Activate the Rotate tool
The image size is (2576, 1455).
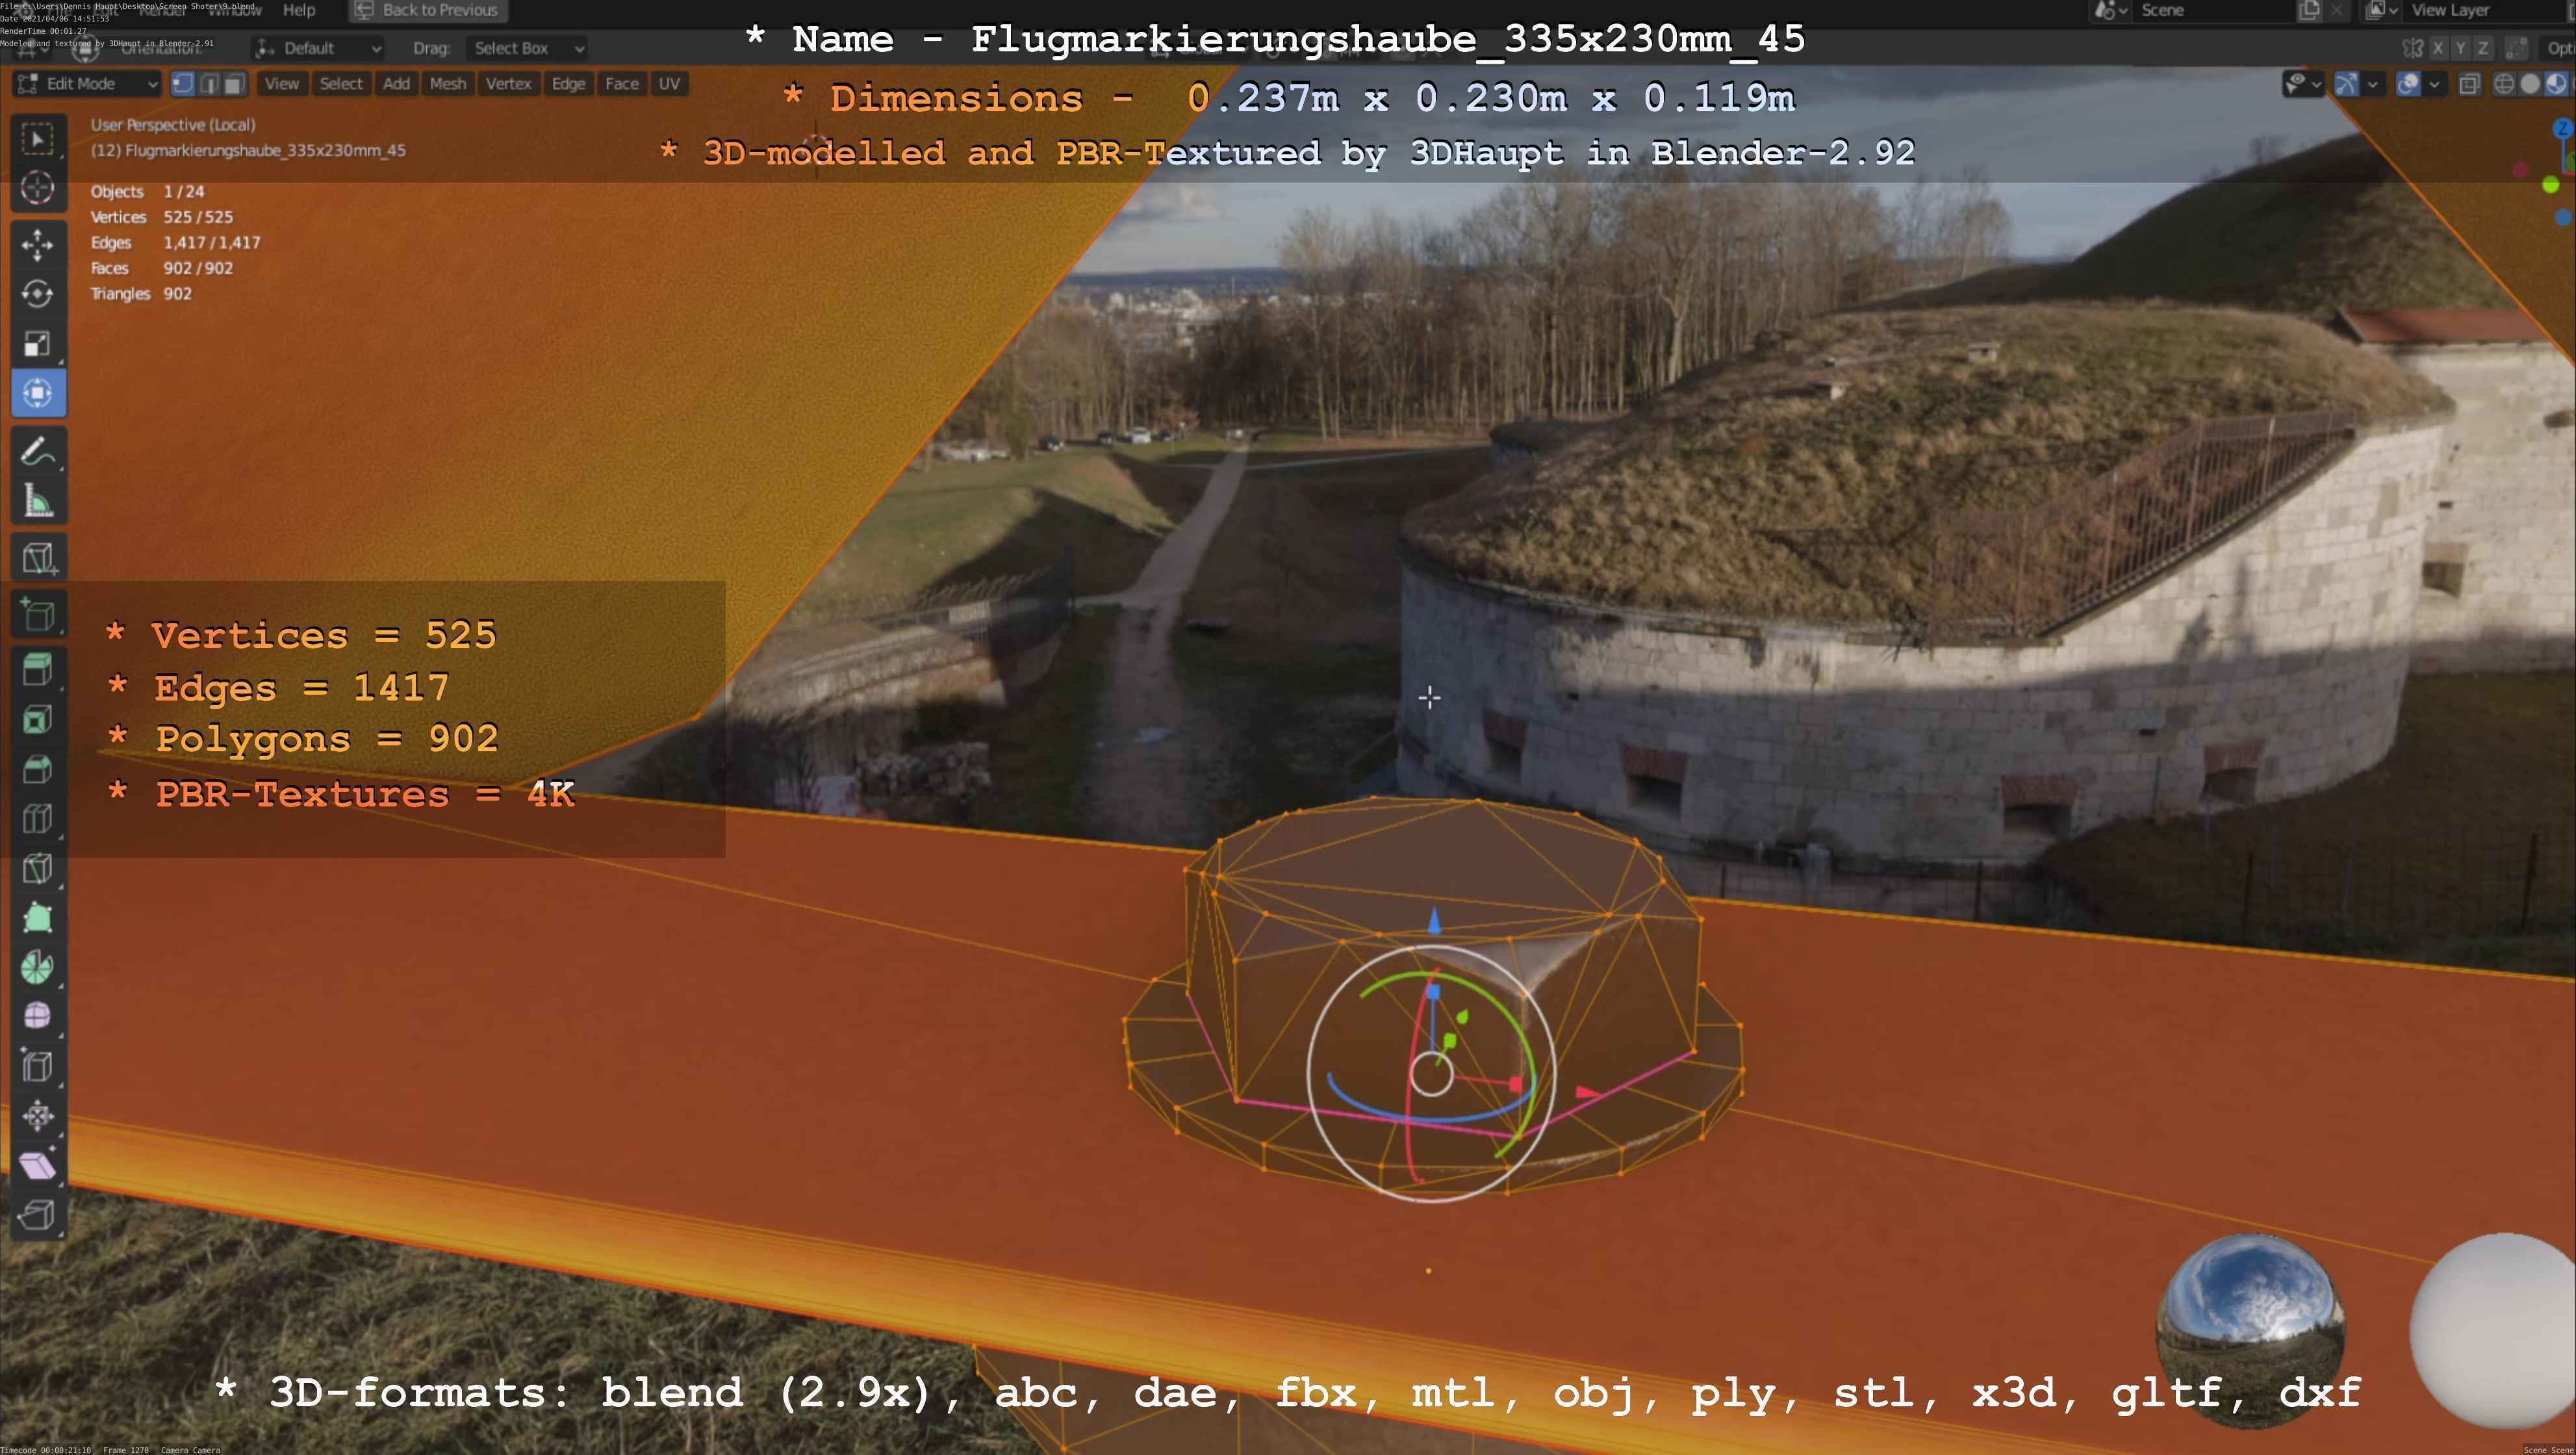pyautogui.click(x=38, y=294)
